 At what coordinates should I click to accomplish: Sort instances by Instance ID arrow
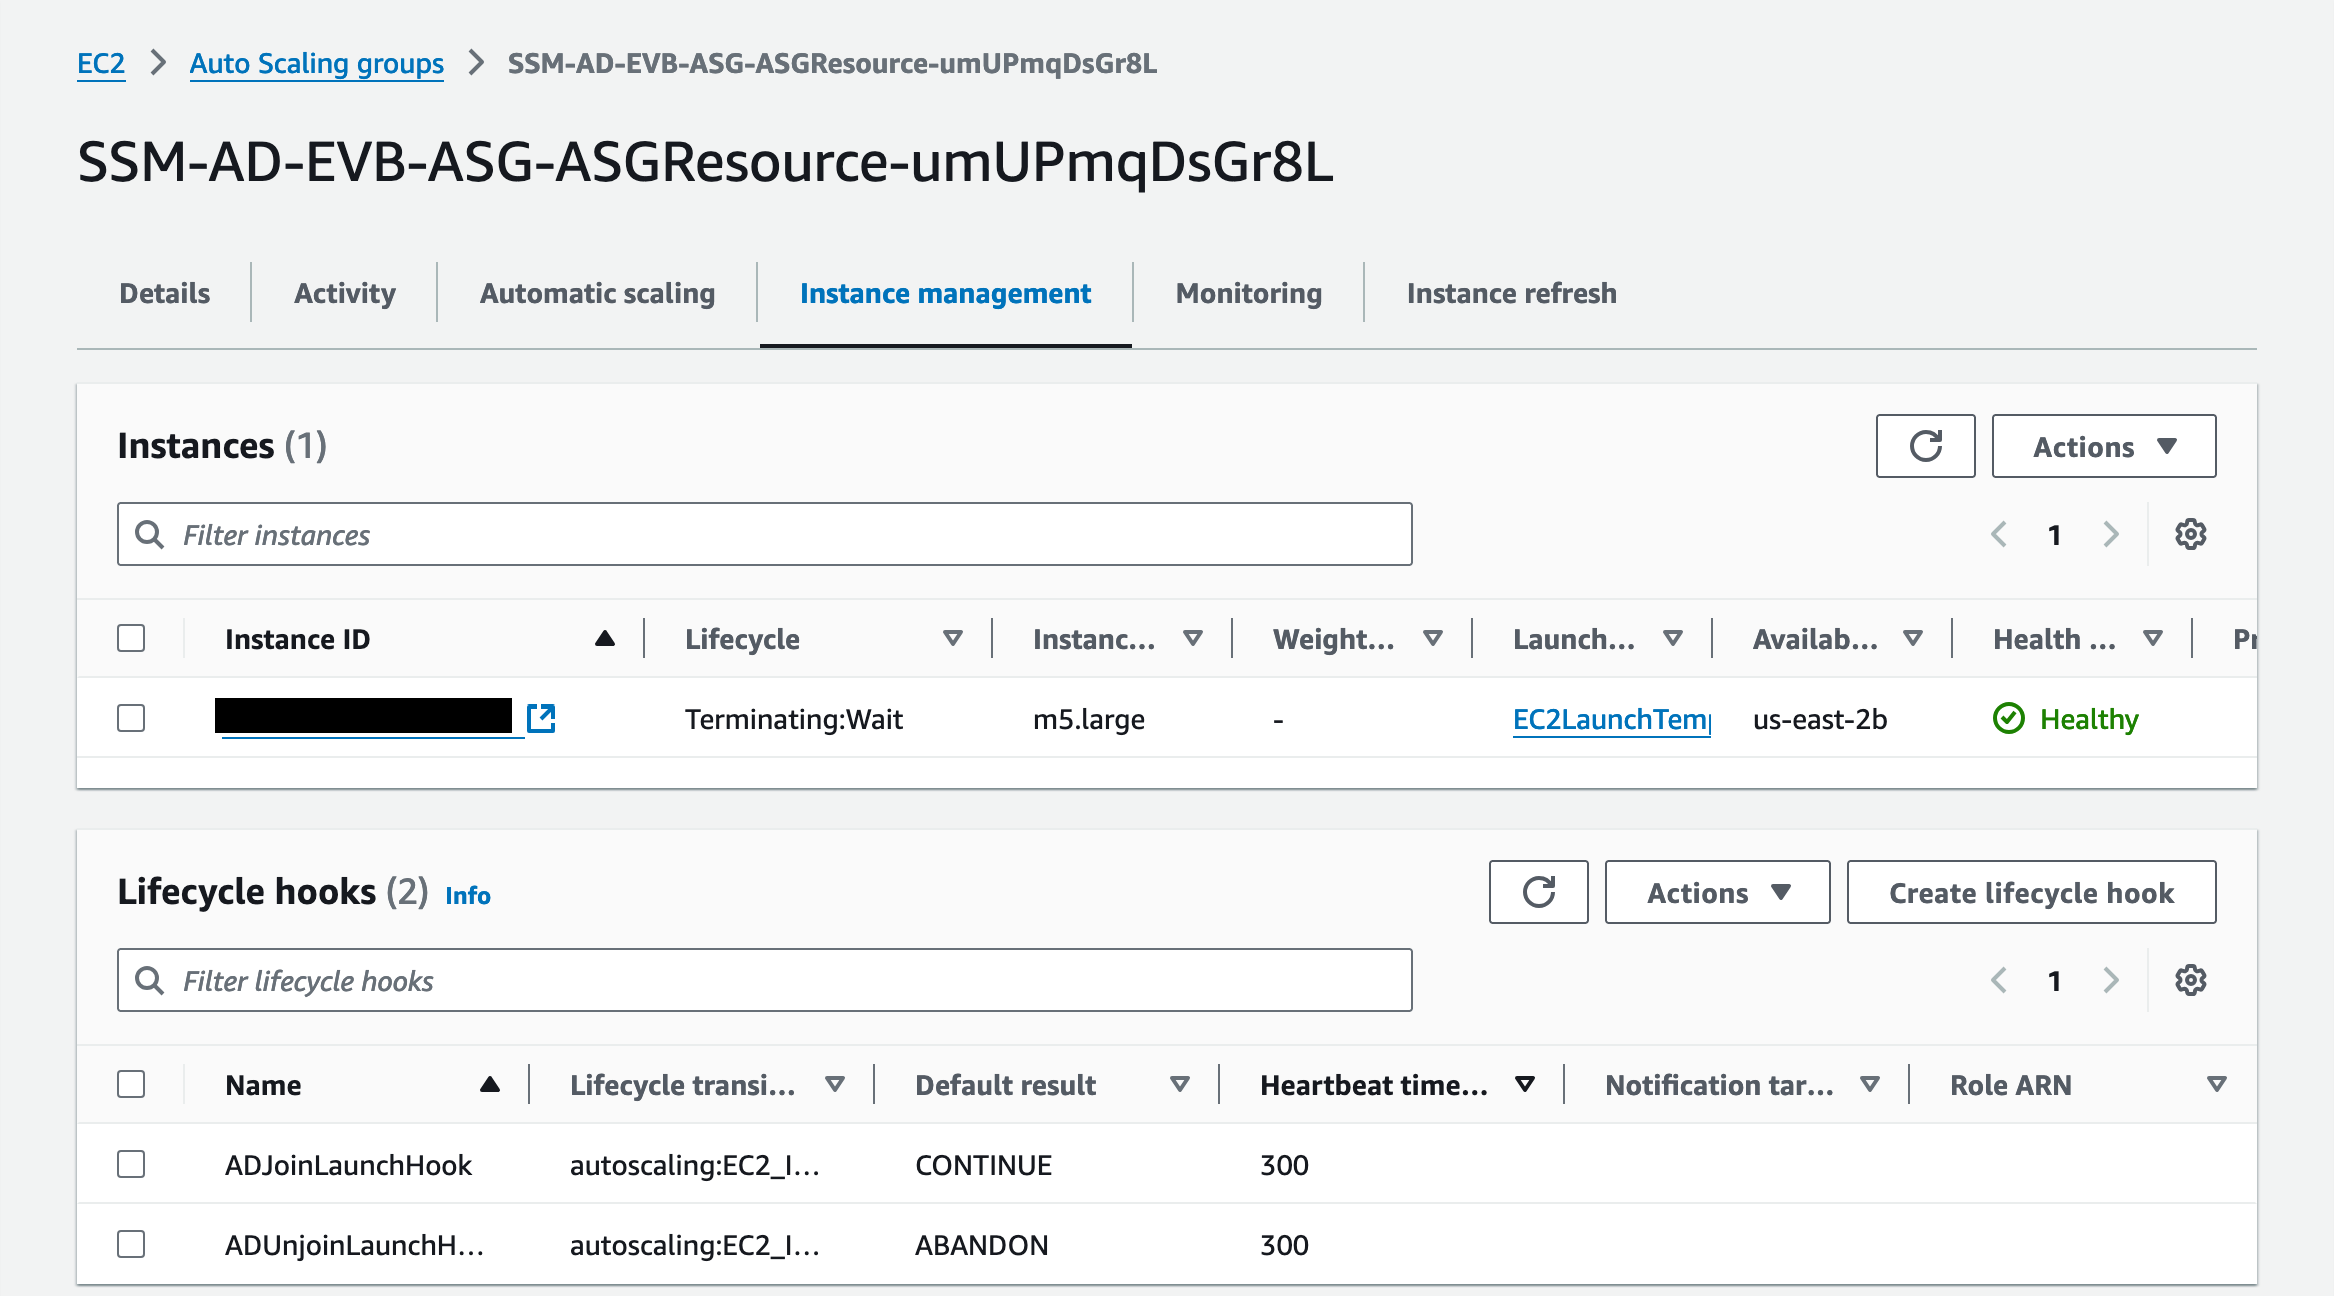[604, 639]
